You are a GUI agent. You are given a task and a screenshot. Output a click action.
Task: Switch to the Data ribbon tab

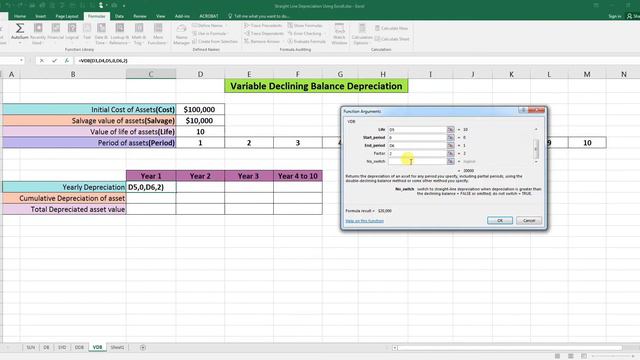pos(119,16)
